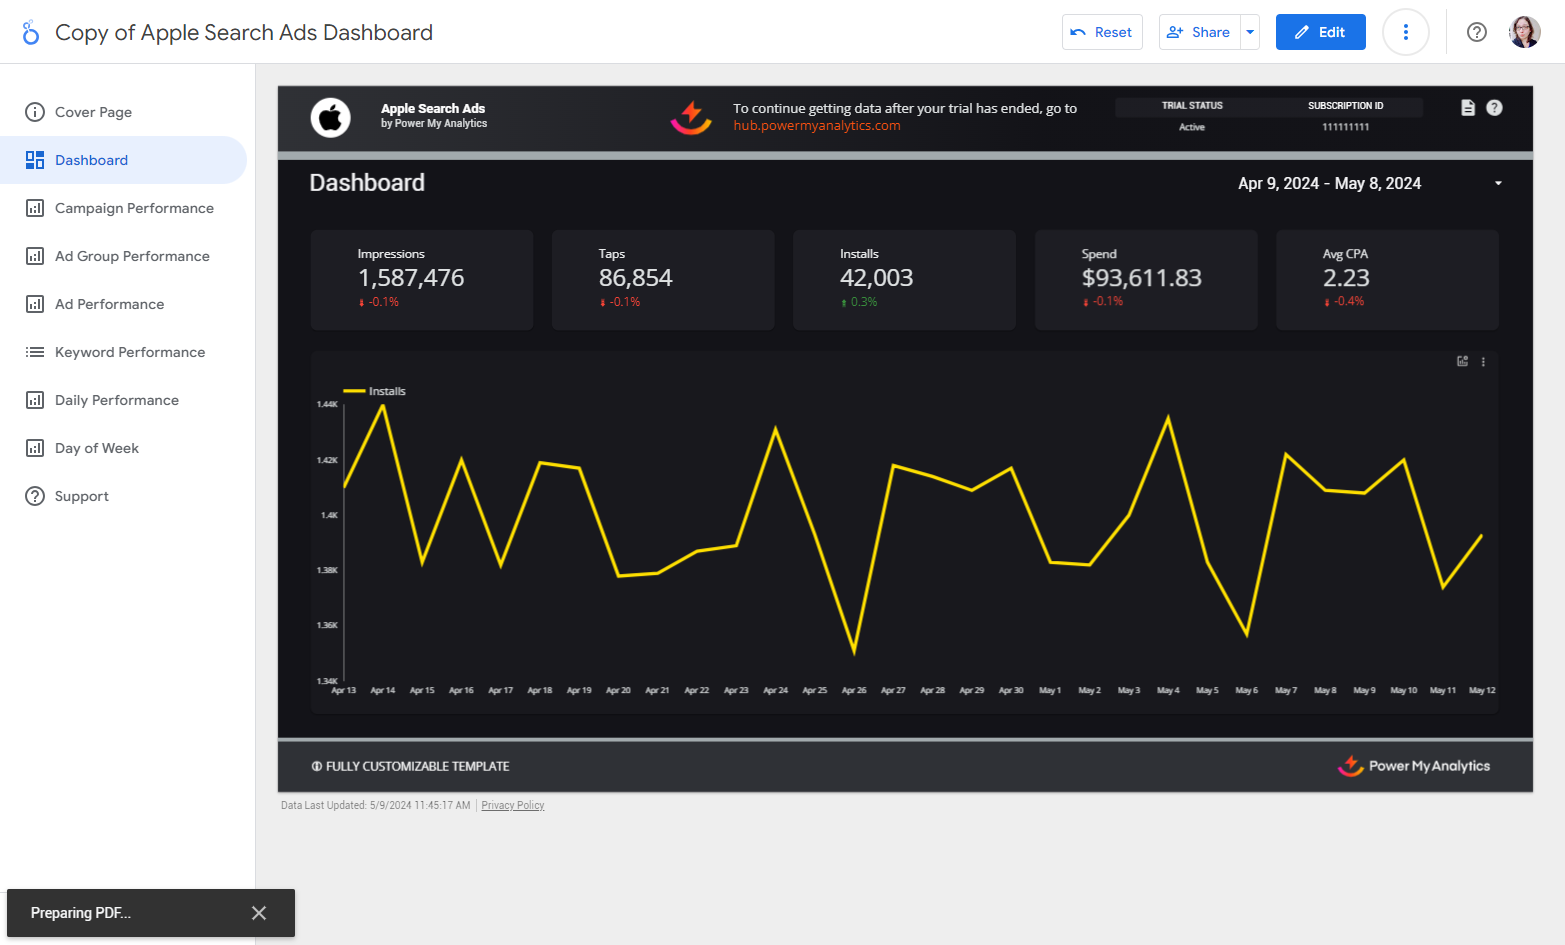Switch to the Day of Week page

click(x=97, y=448)
